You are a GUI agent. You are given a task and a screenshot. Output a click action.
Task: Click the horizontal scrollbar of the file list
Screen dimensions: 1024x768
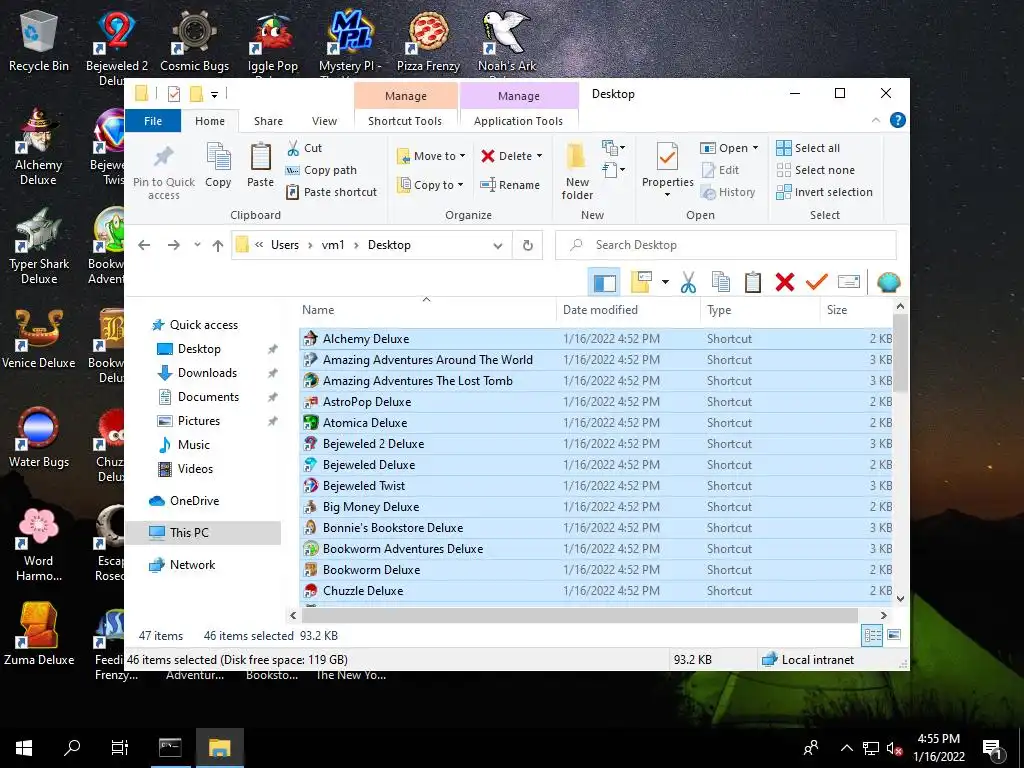579,616
